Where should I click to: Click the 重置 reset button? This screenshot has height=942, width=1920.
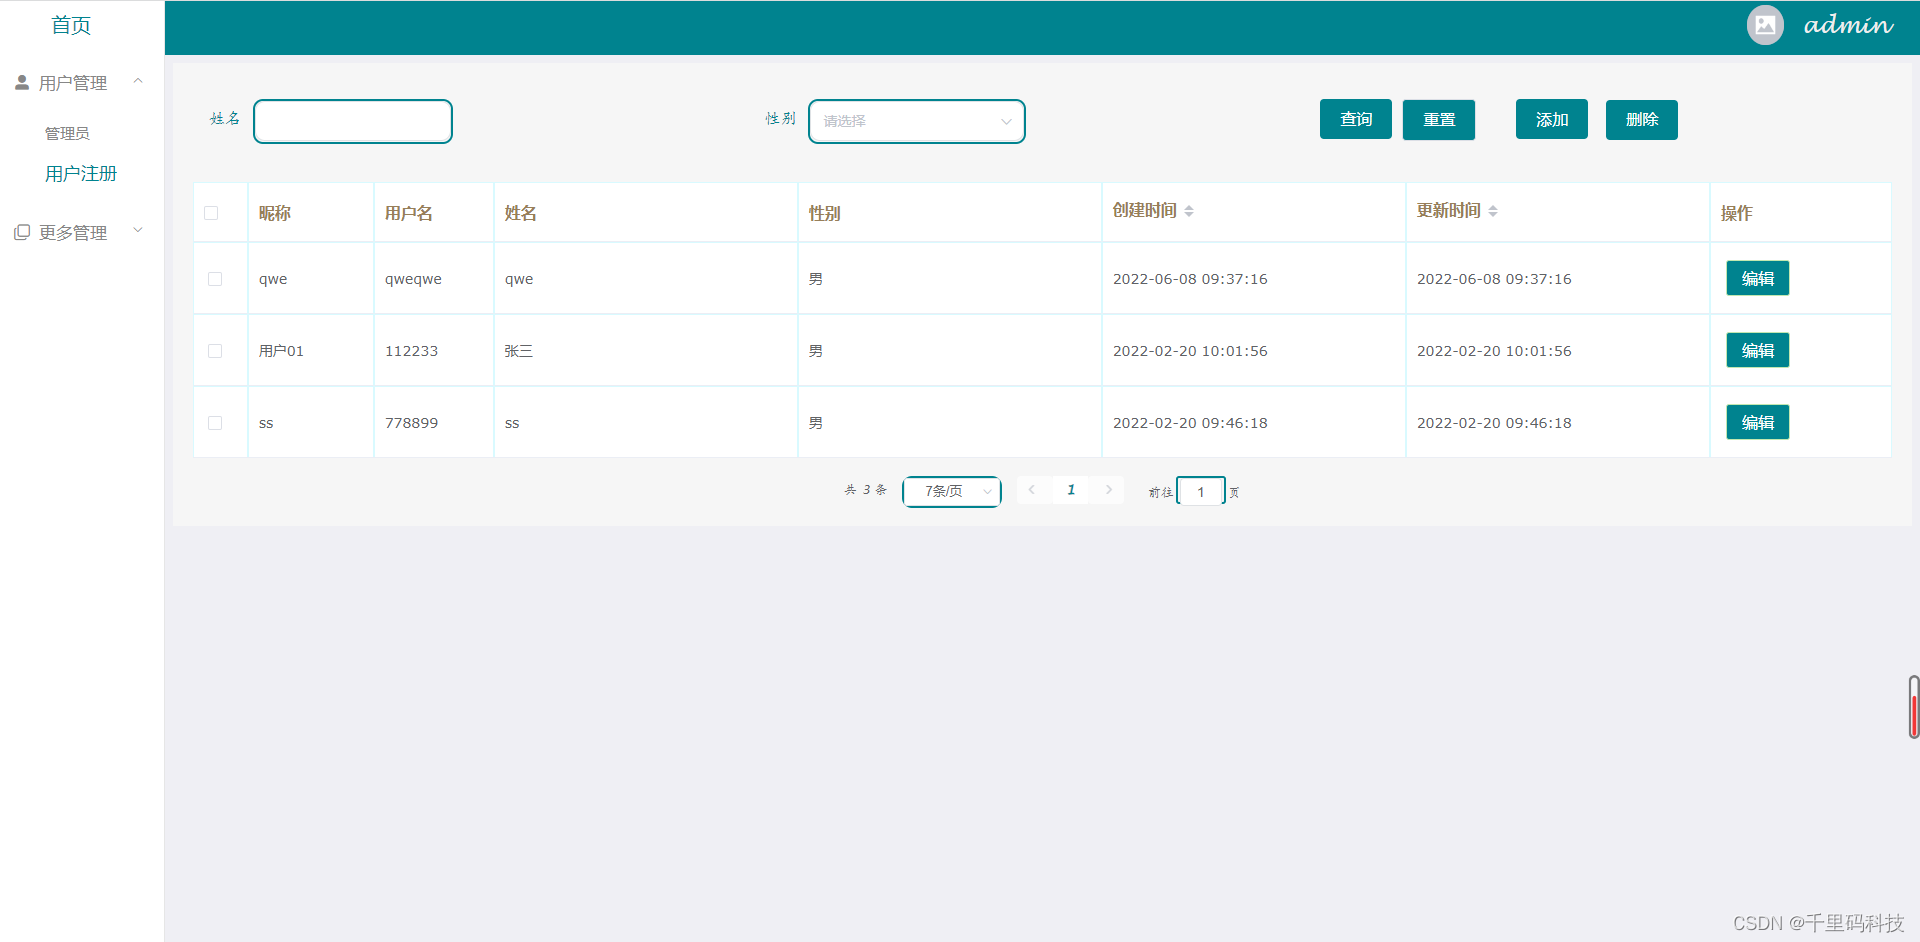[x=1439, y=120]
